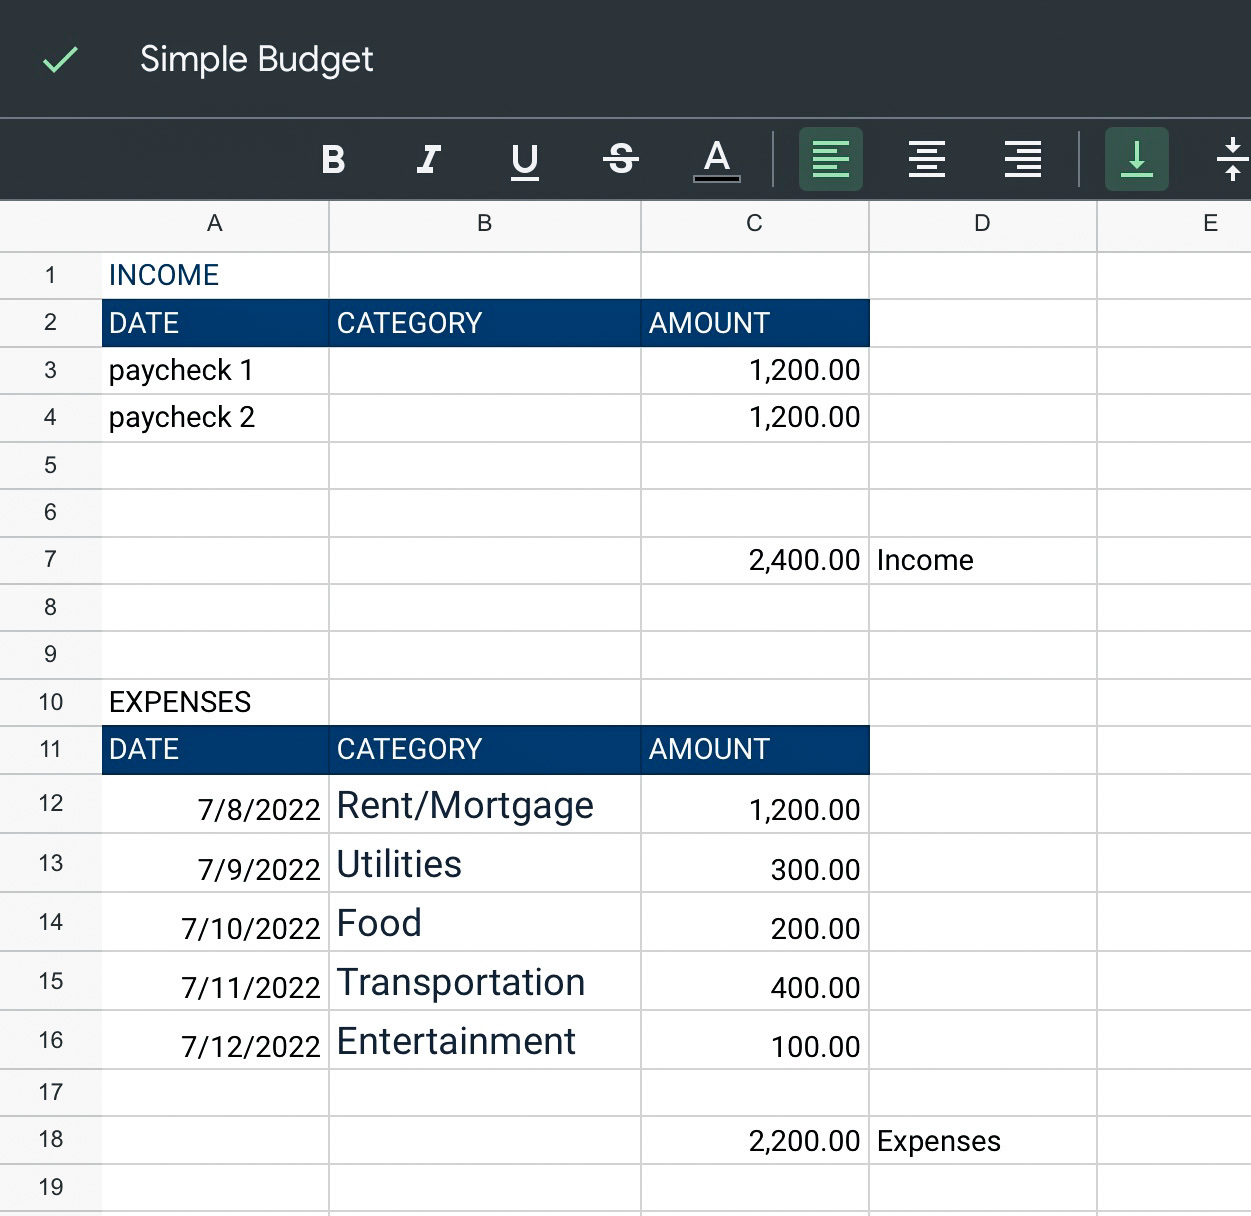This screenshot has width=1251, height=1216.
Task: Select the right align option
Action: click(1022, 158)
